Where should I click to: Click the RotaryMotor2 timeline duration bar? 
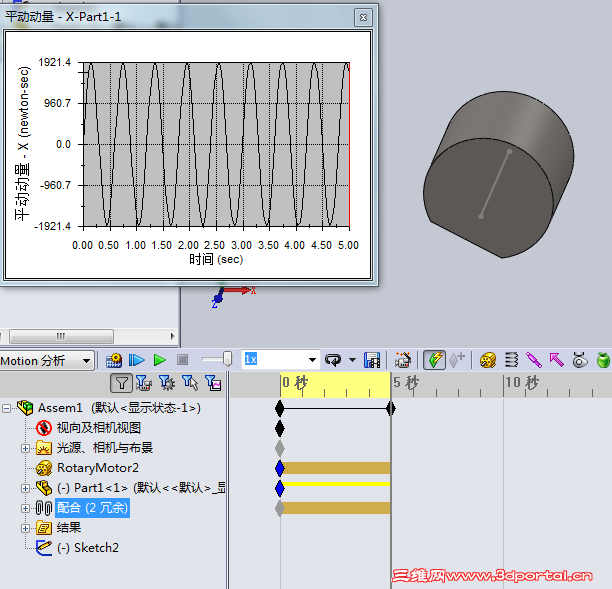pos(336,468)
